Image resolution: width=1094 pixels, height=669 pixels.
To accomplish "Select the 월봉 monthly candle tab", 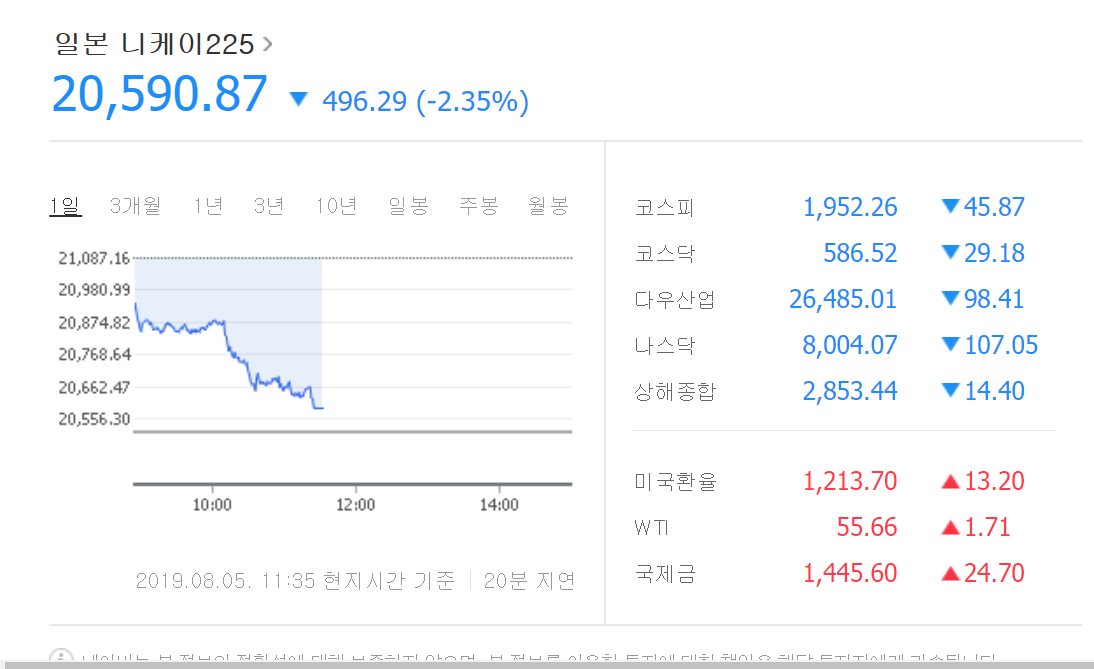I will tap(548, 206).
